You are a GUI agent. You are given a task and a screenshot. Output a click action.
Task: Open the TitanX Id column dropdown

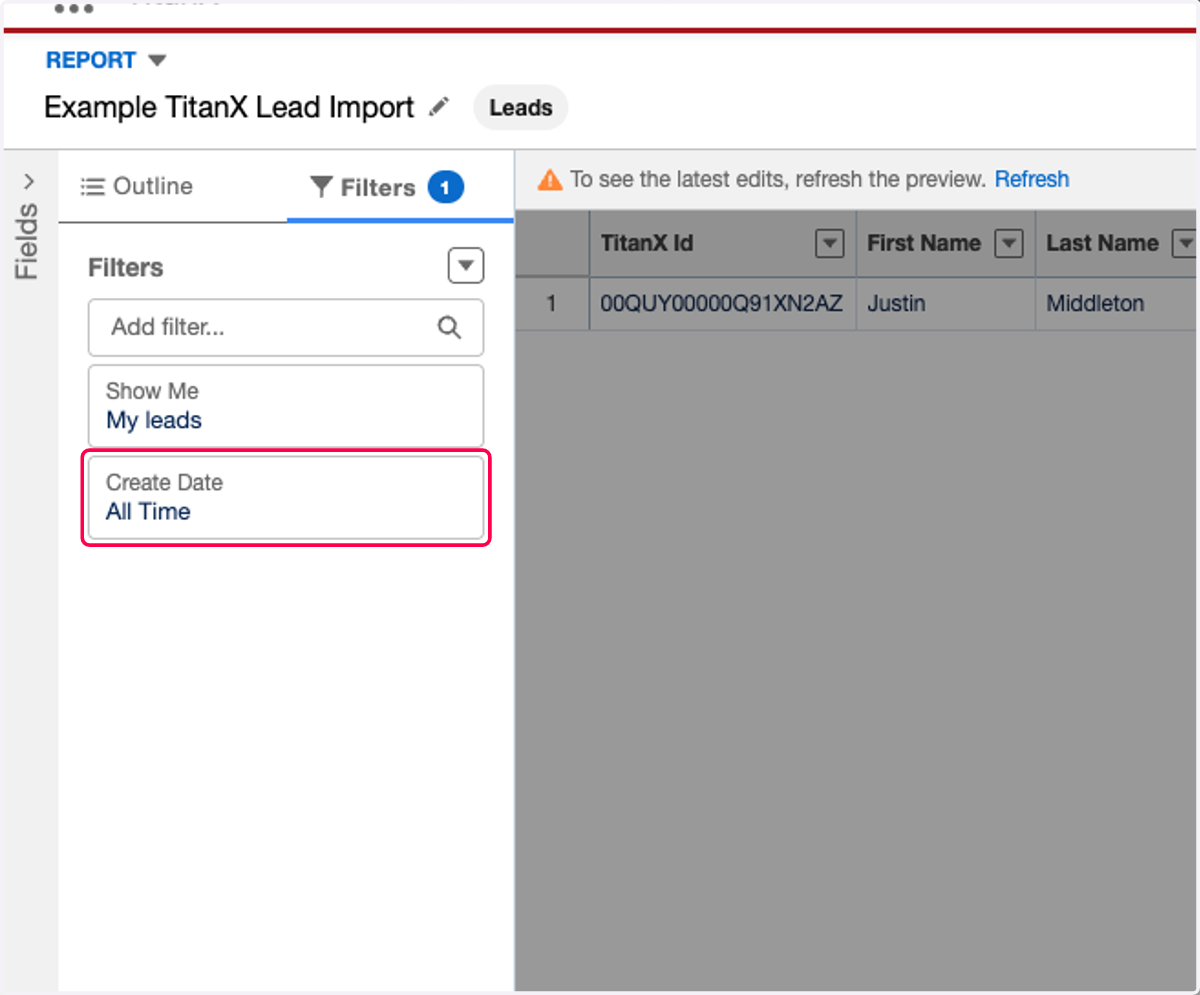click(830, 243)
